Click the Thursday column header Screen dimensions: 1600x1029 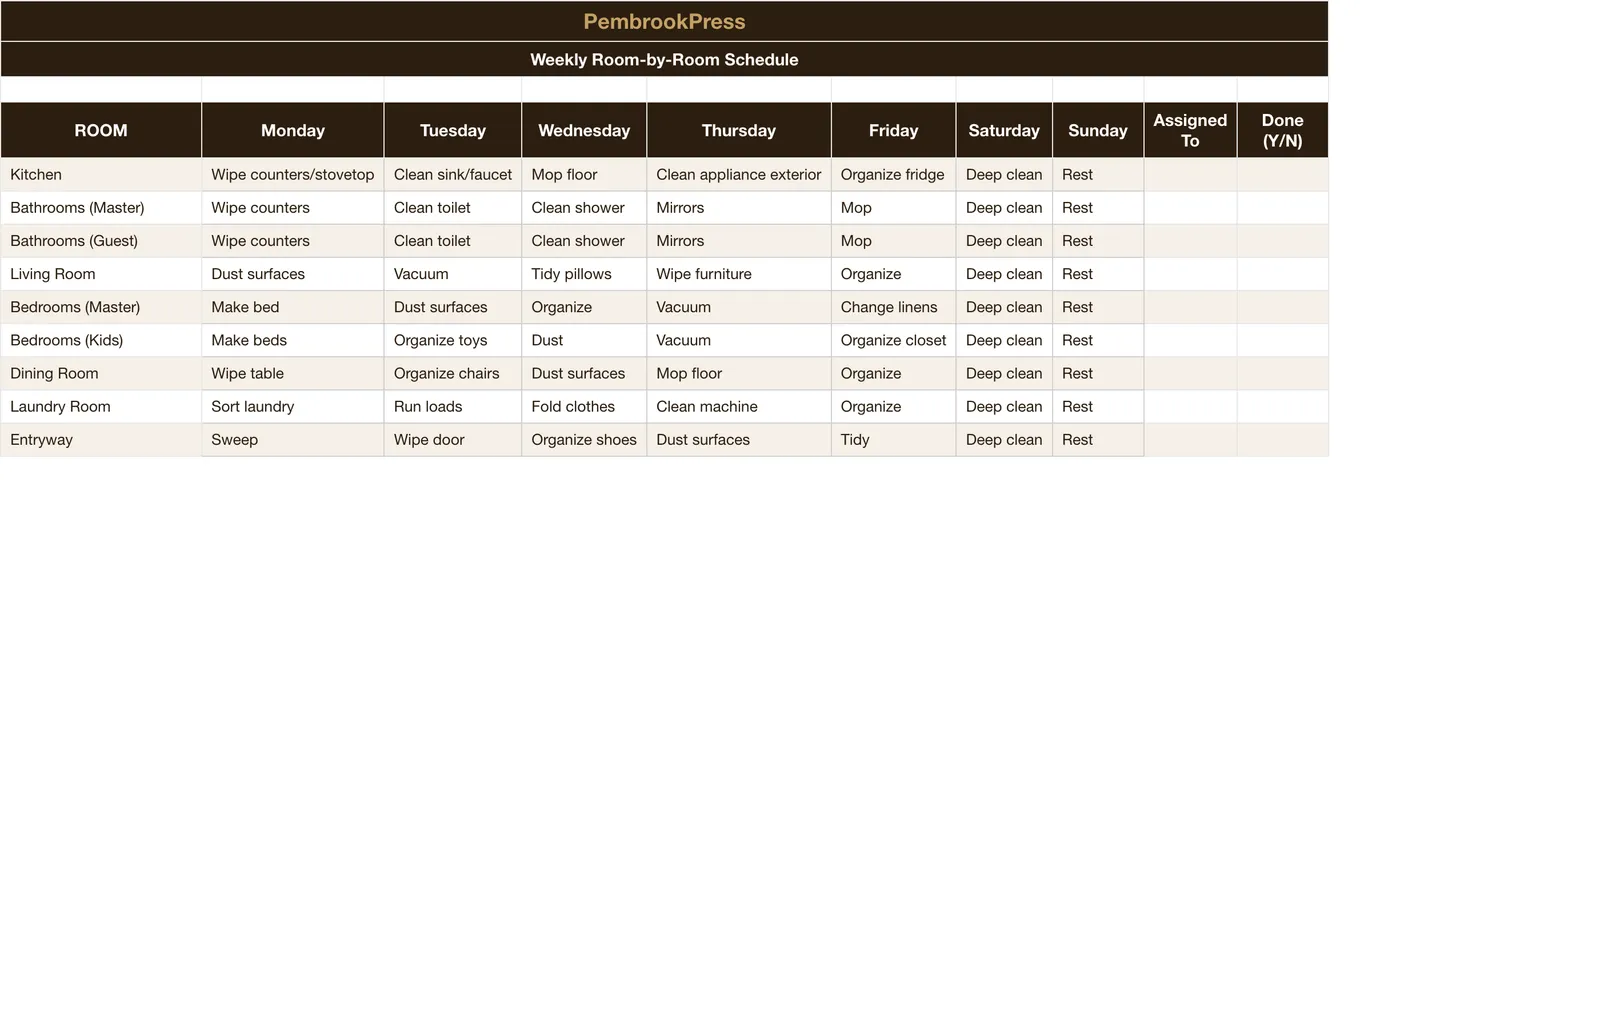(739, 130)
